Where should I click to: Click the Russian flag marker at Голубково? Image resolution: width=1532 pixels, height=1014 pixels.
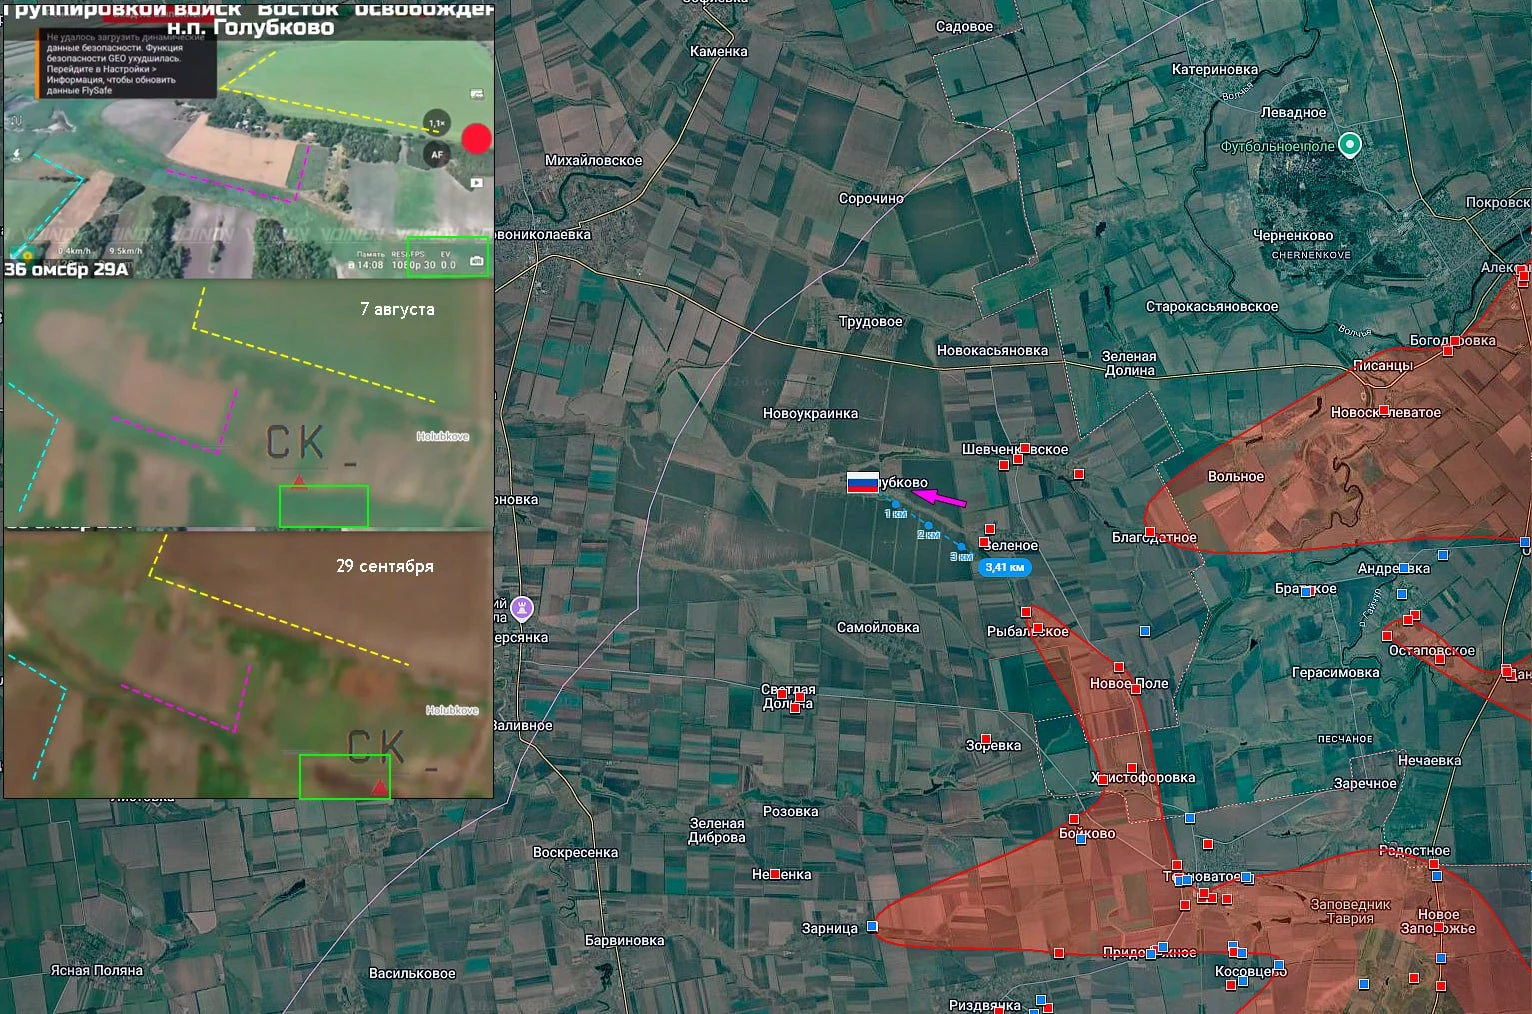click(x=863, y=482)
